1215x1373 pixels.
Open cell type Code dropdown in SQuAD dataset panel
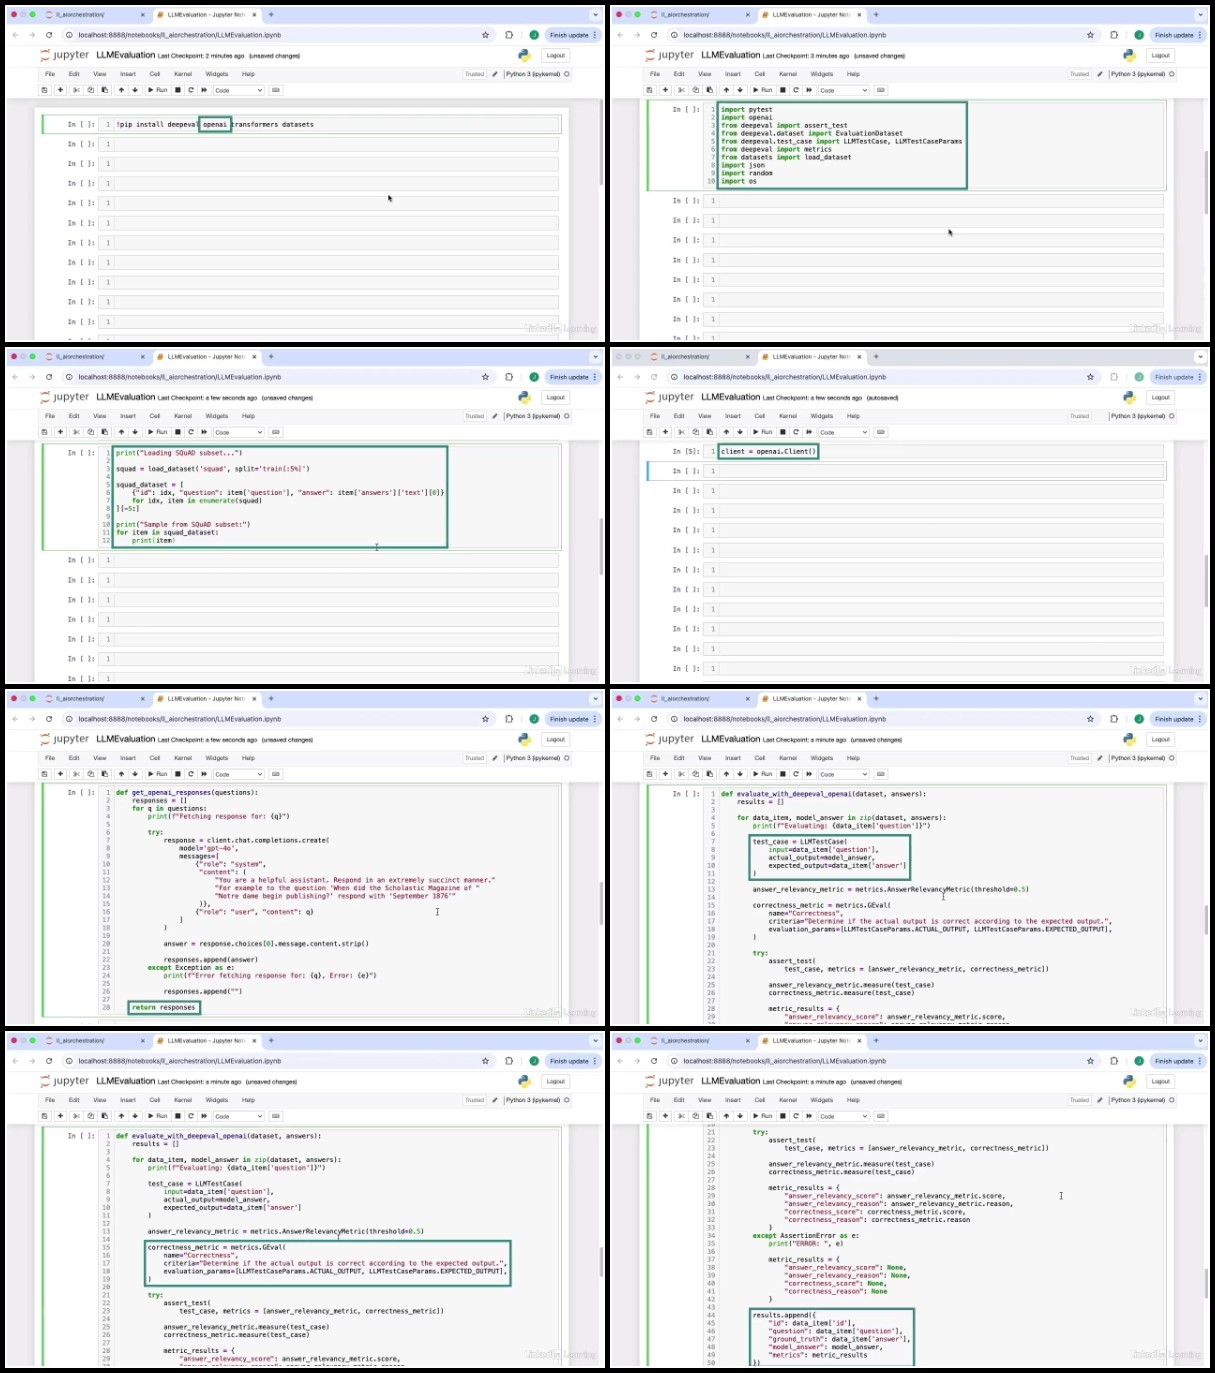tap(238, 432)
